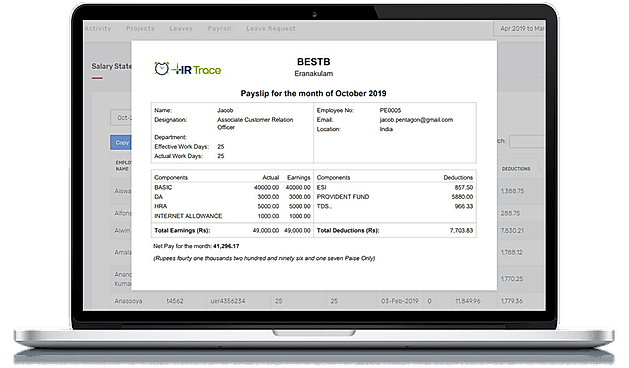This screenshot has height=368, width=629.
Task: Select the INTERNET ALLOWANCE component label
Action: (x=188, y=216)
